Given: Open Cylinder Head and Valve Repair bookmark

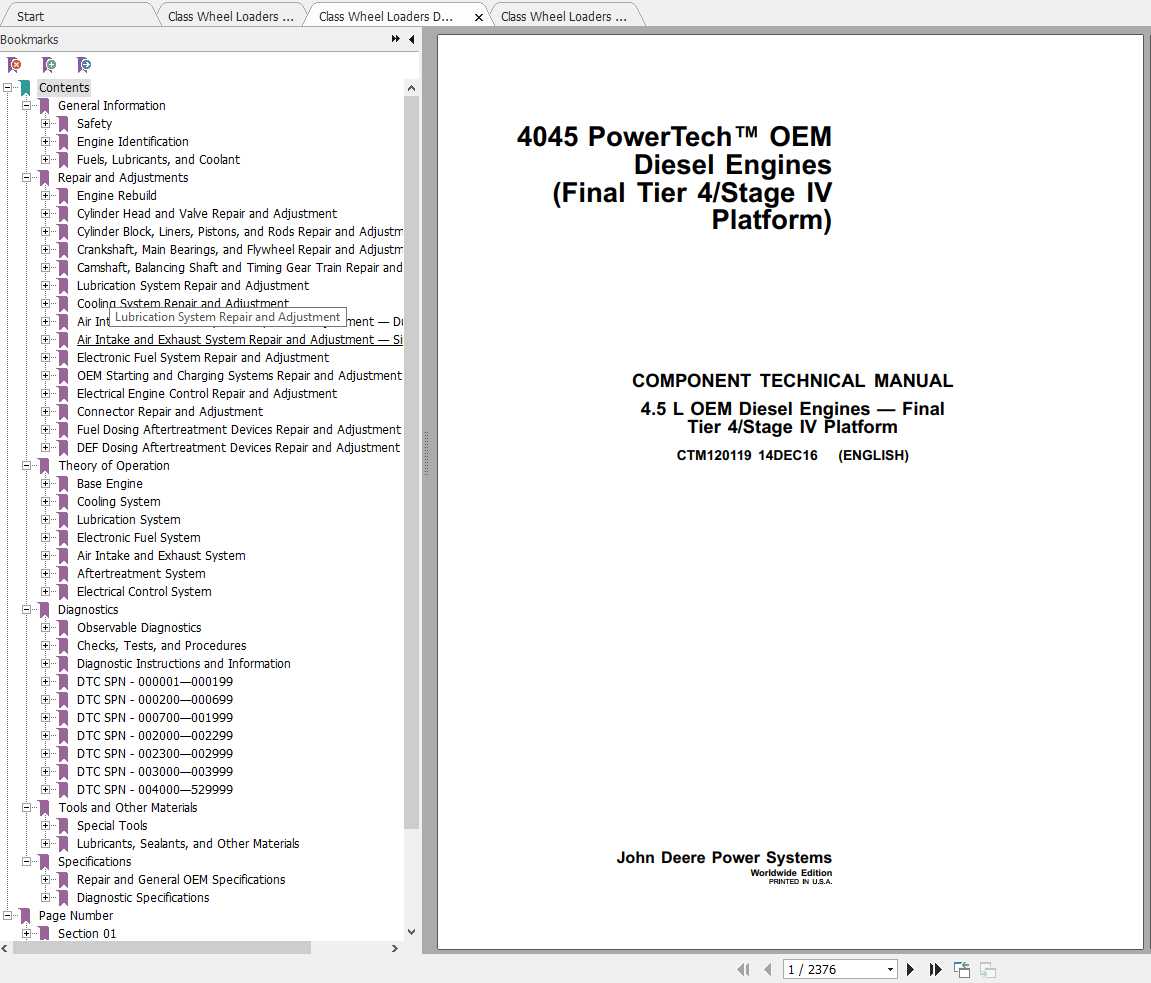Looking at the screenshot, I should 207,214.
